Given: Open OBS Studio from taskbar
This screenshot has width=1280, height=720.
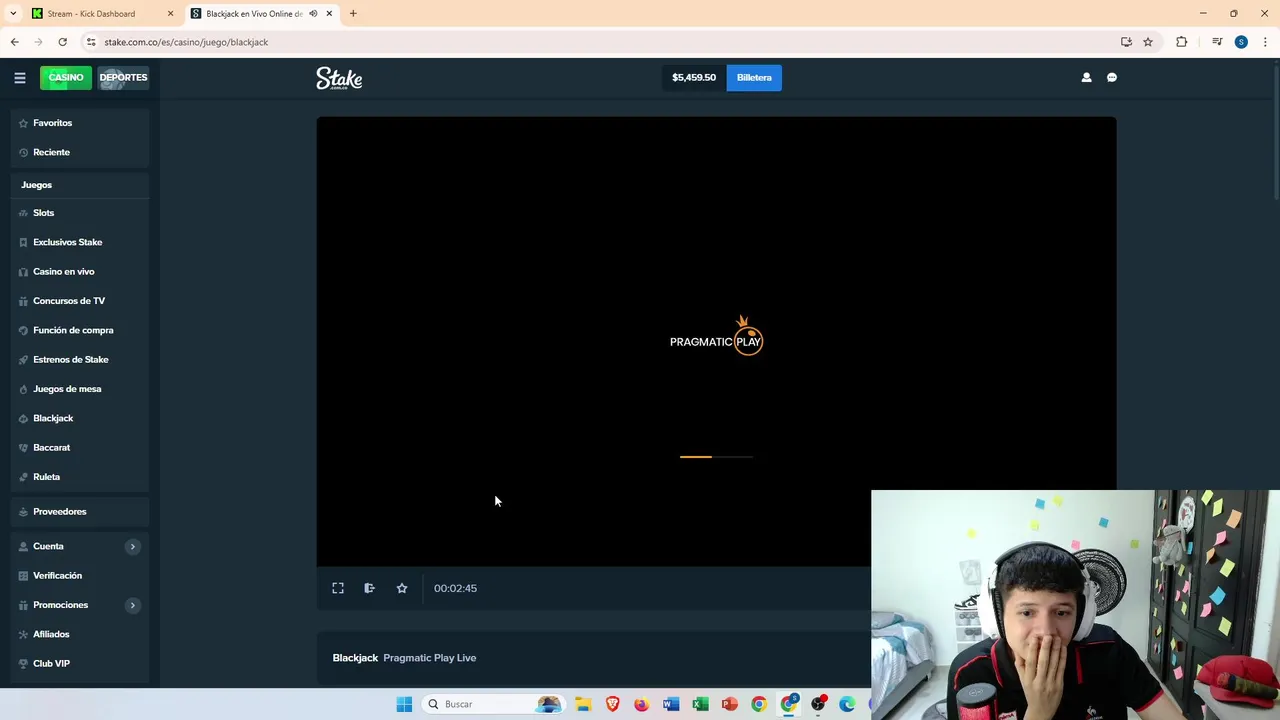Looking at the screenshot, I should [x=818, y=704].
